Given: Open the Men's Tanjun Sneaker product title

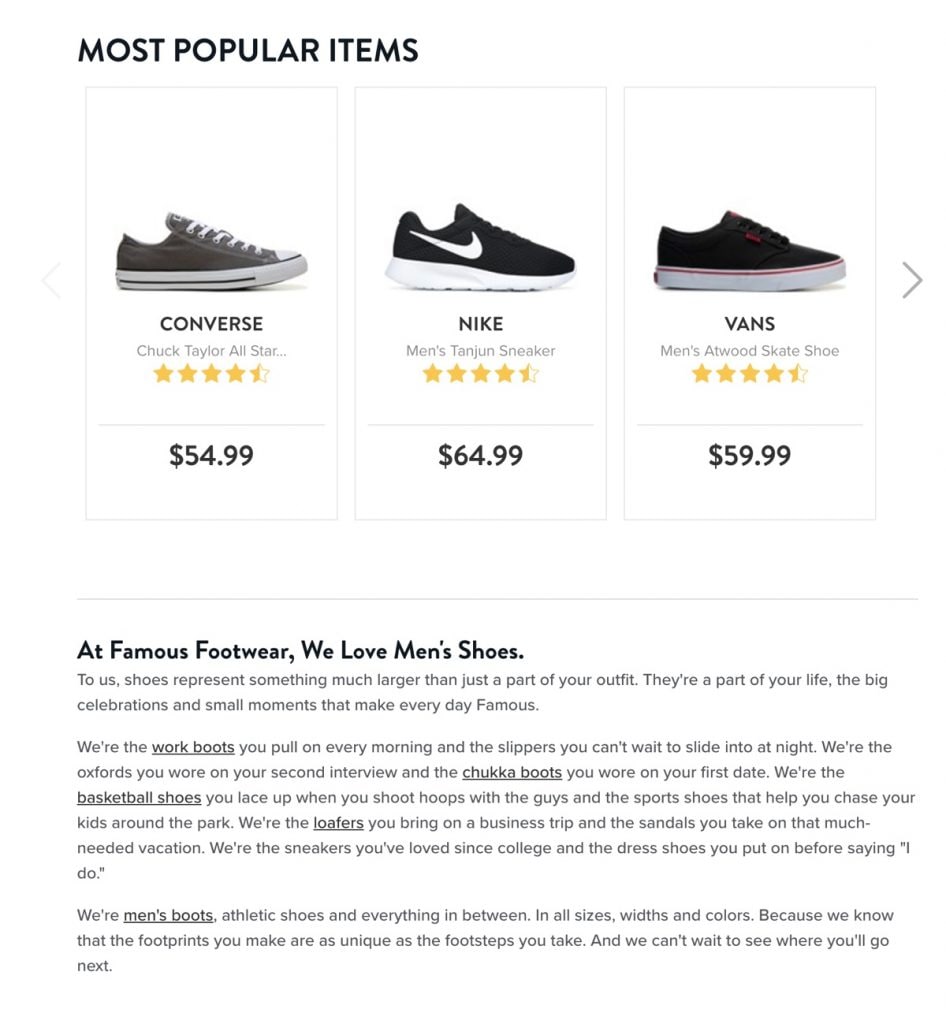Looking at the screenshot, I should [480, 351].
